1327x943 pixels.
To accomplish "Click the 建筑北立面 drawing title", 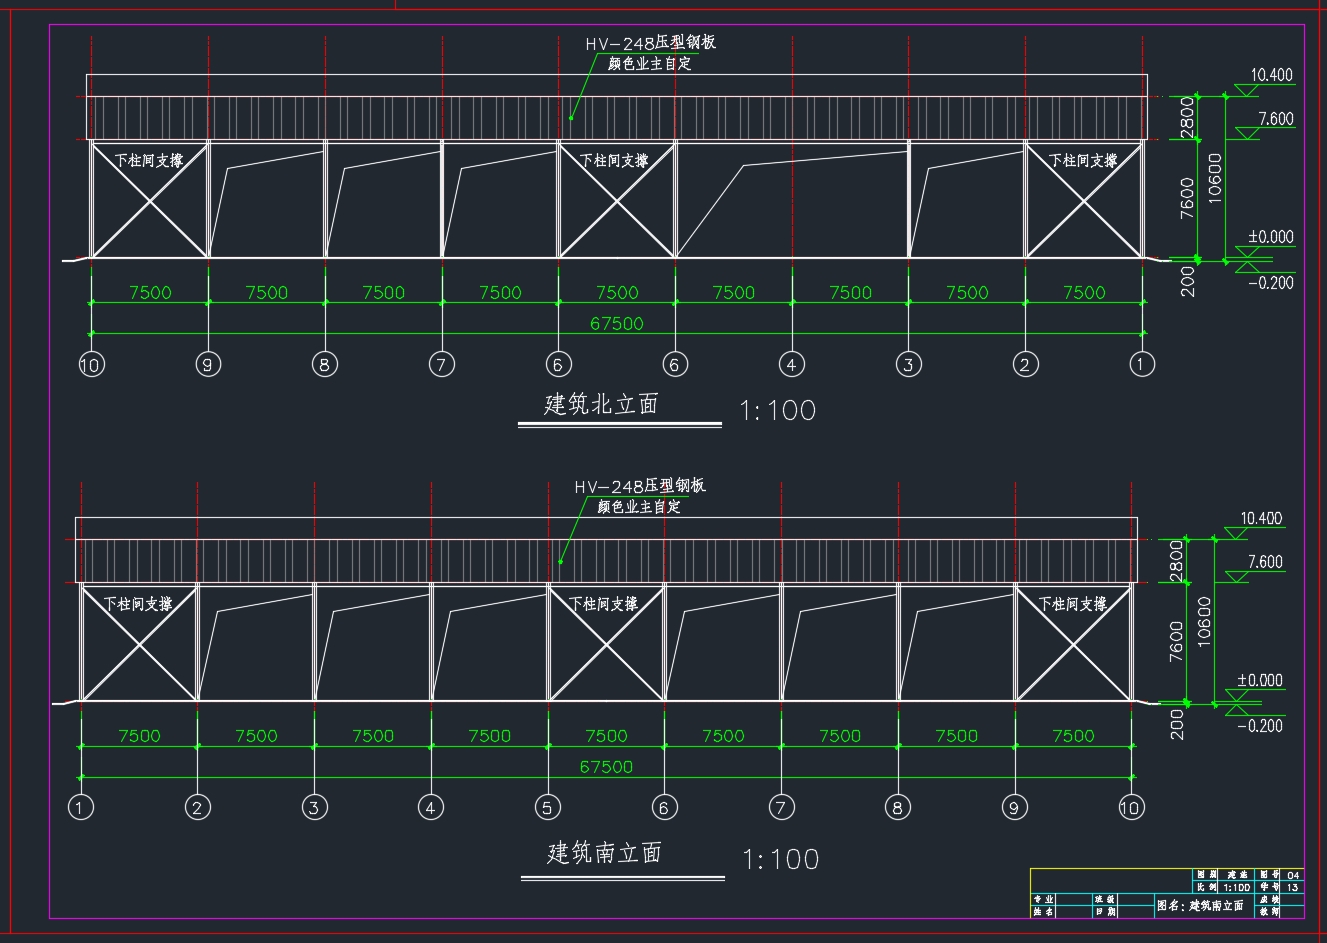I will [x=602, y=405].
